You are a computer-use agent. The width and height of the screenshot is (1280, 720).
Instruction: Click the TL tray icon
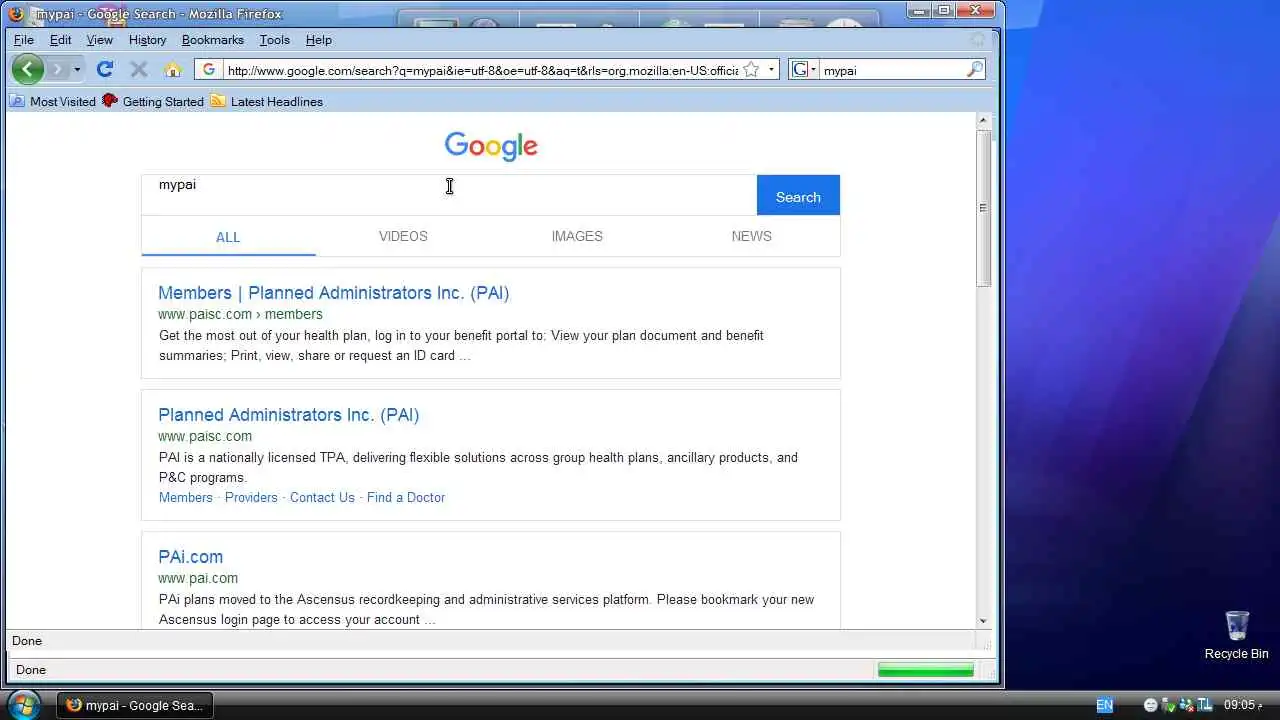point(1204,705)
